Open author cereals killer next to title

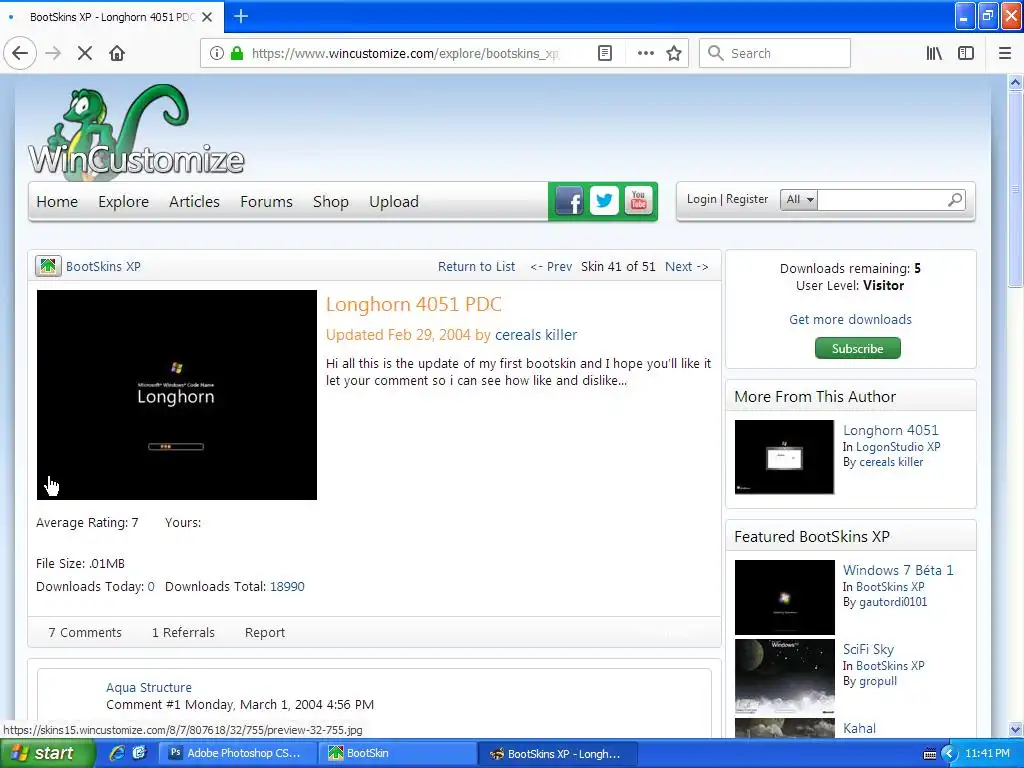pos(536,335)
